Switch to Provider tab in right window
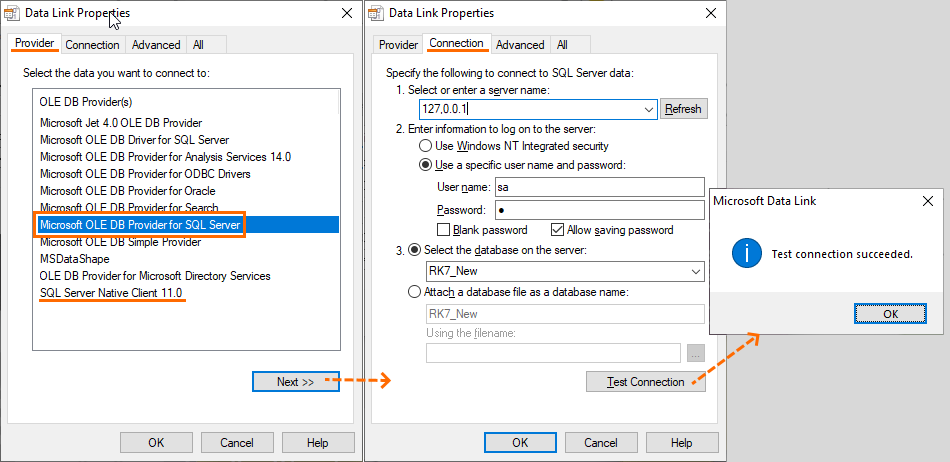Viewport: 950px width, 462px height. coord(399,45)
